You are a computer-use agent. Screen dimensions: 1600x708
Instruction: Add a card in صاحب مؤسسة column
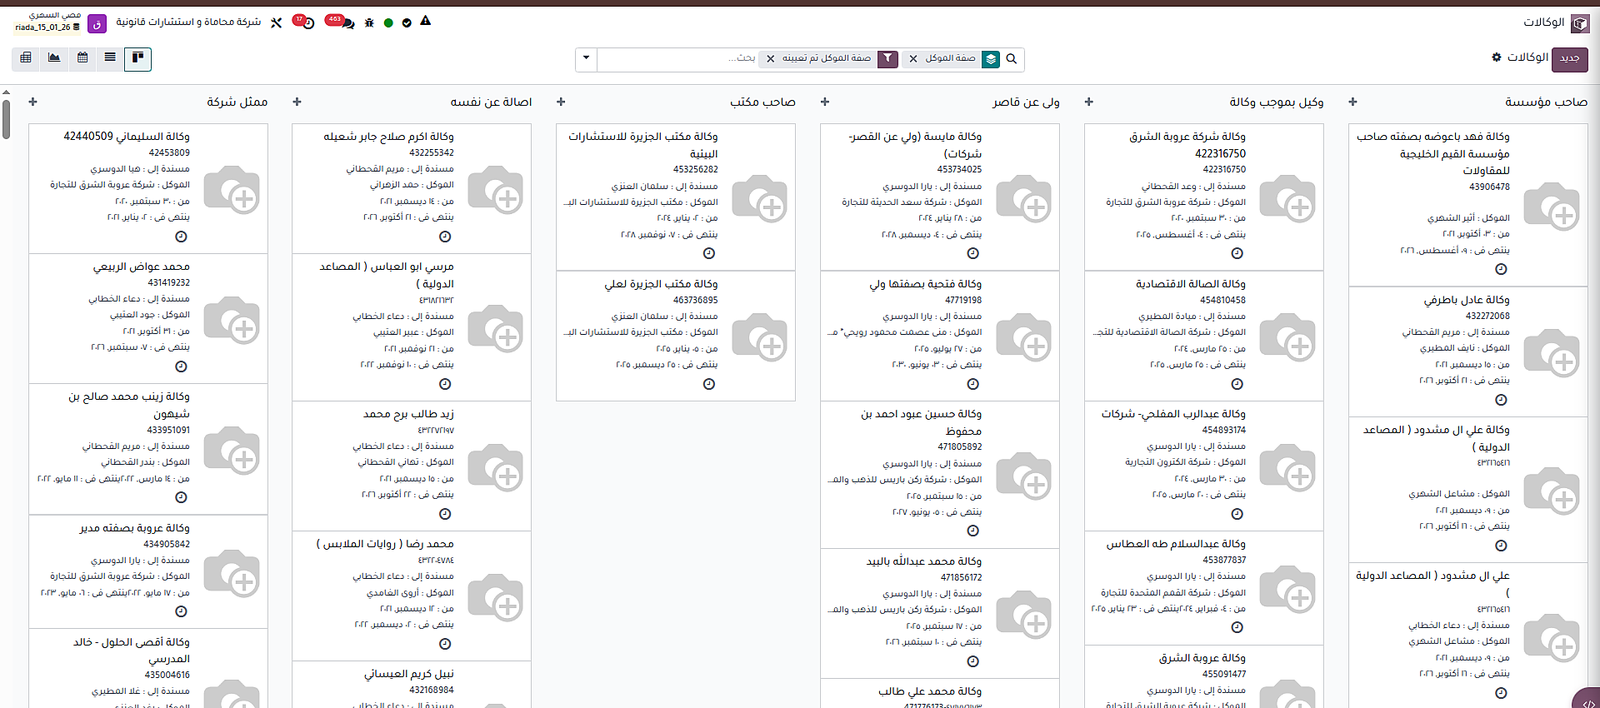[1353, 102]
